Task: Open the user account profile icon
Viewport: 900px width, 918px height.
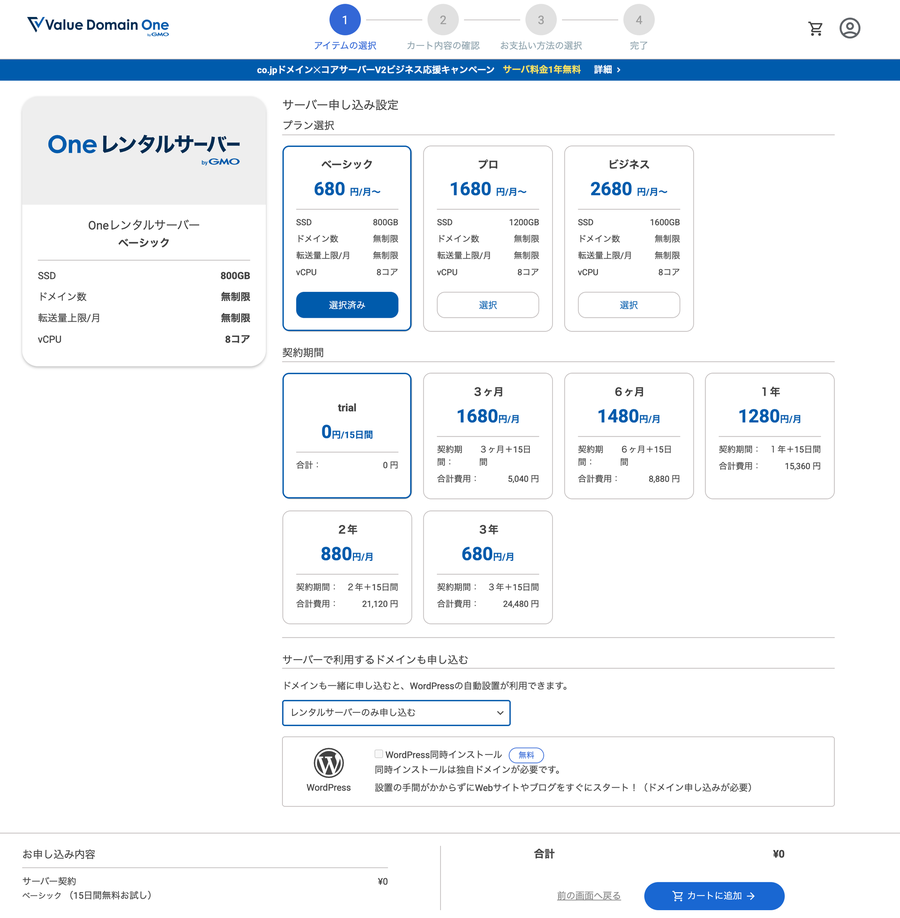Action: point(850,28)
